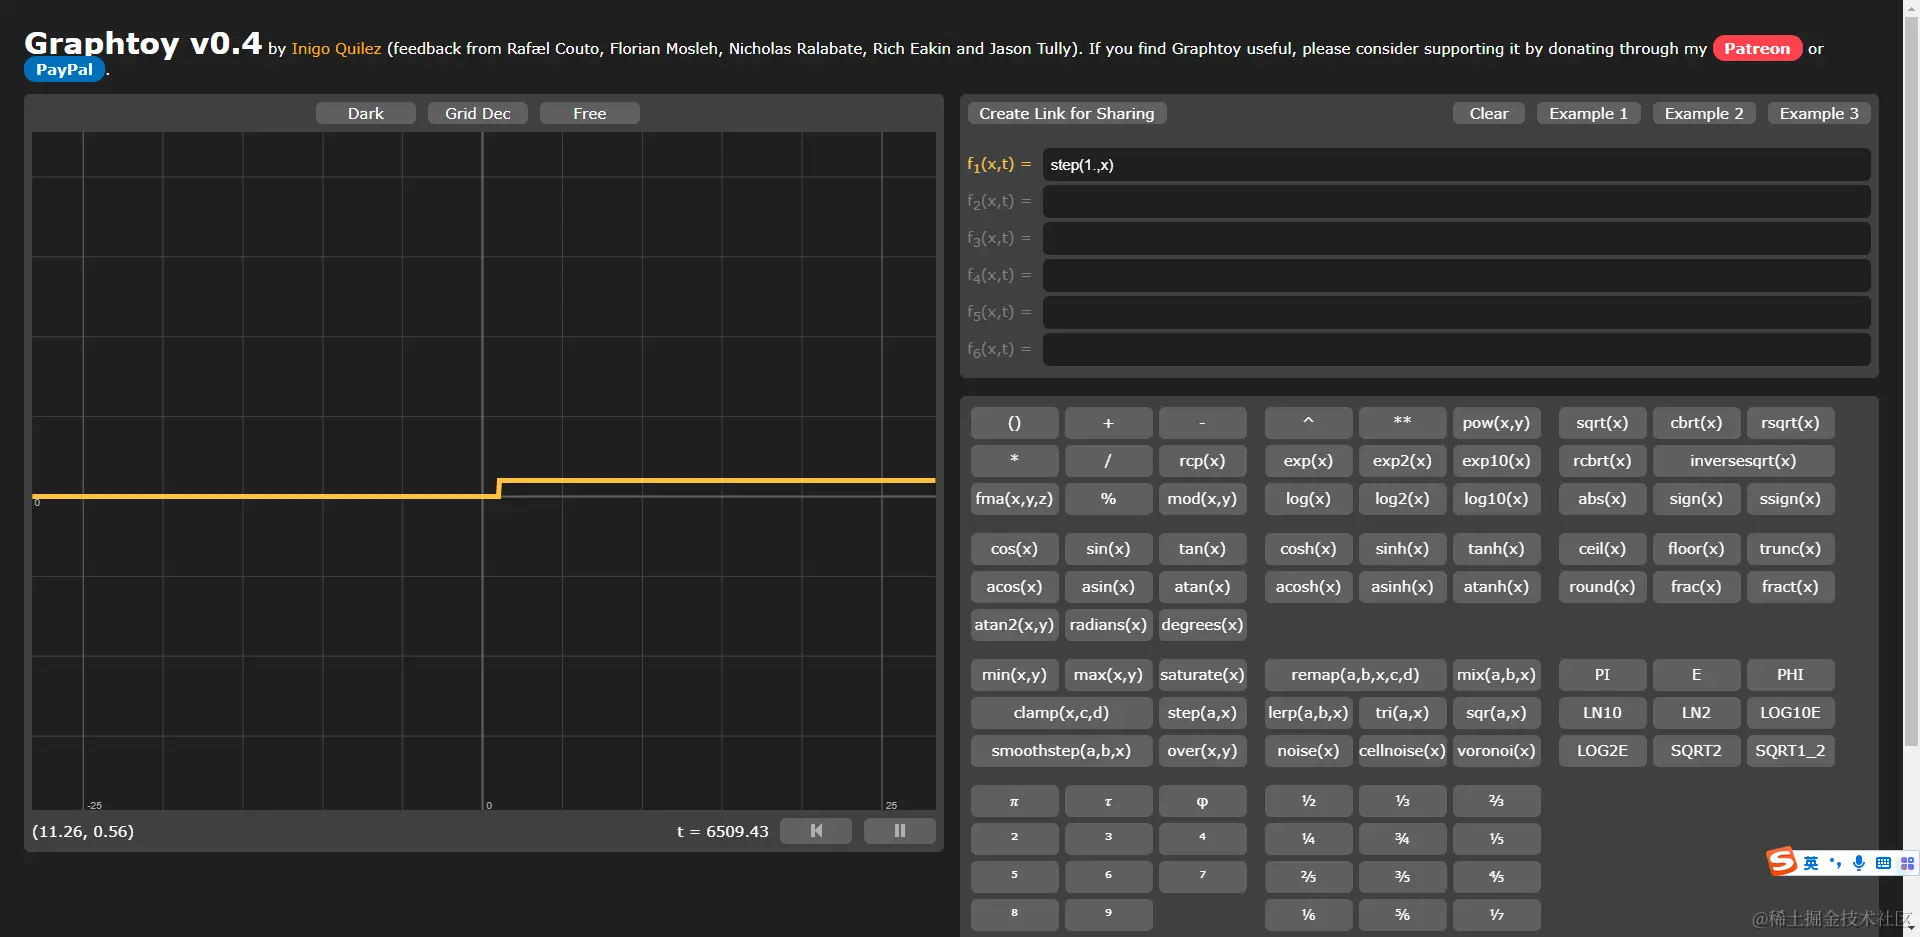
Task: Load Example 2
Action: (x=1703, y=112)
